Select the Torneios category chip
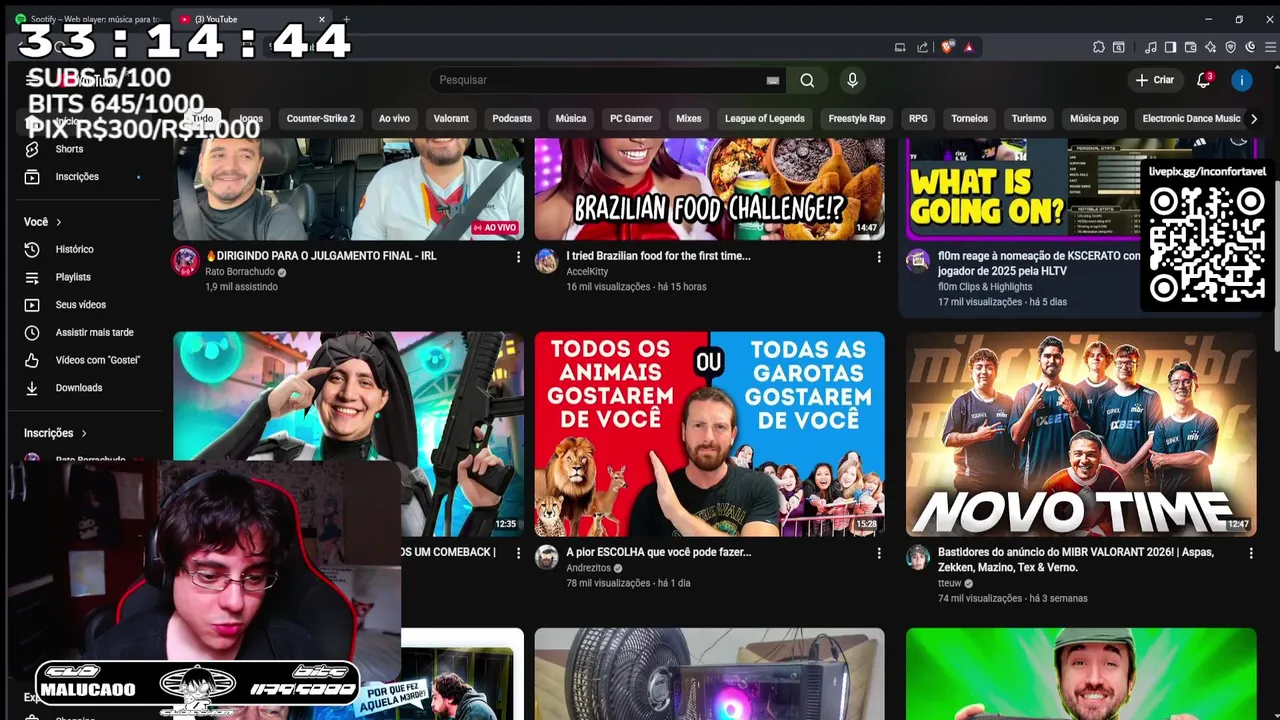This screenshot has width=1280, height=720. (969, 118)
